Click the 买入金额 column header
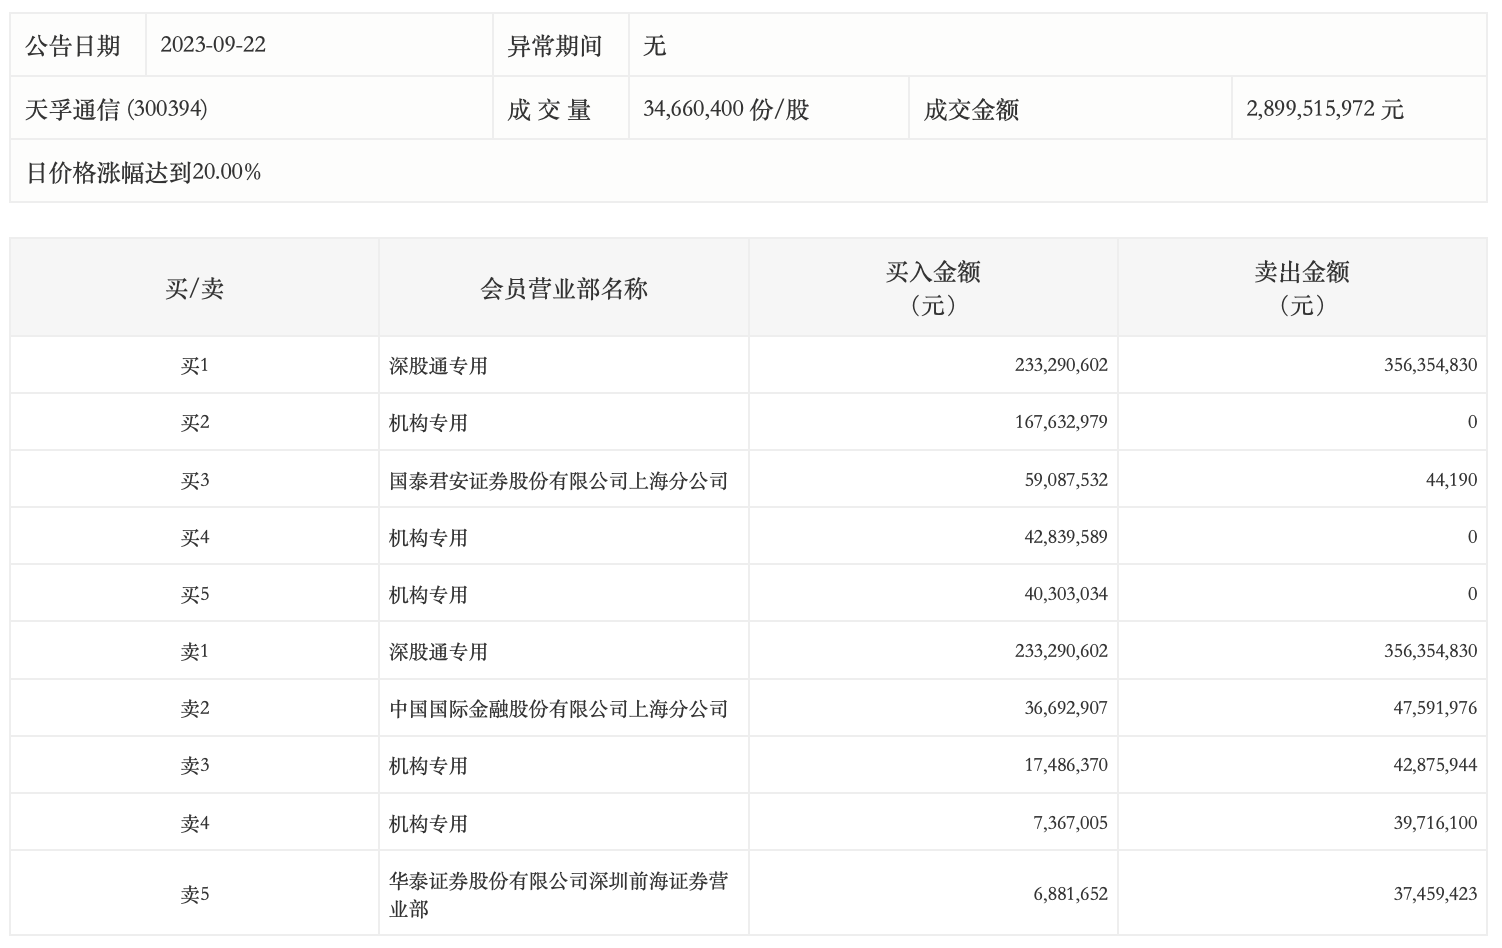The height and width of the screenshot is (948, 1502). coord(932,288)
